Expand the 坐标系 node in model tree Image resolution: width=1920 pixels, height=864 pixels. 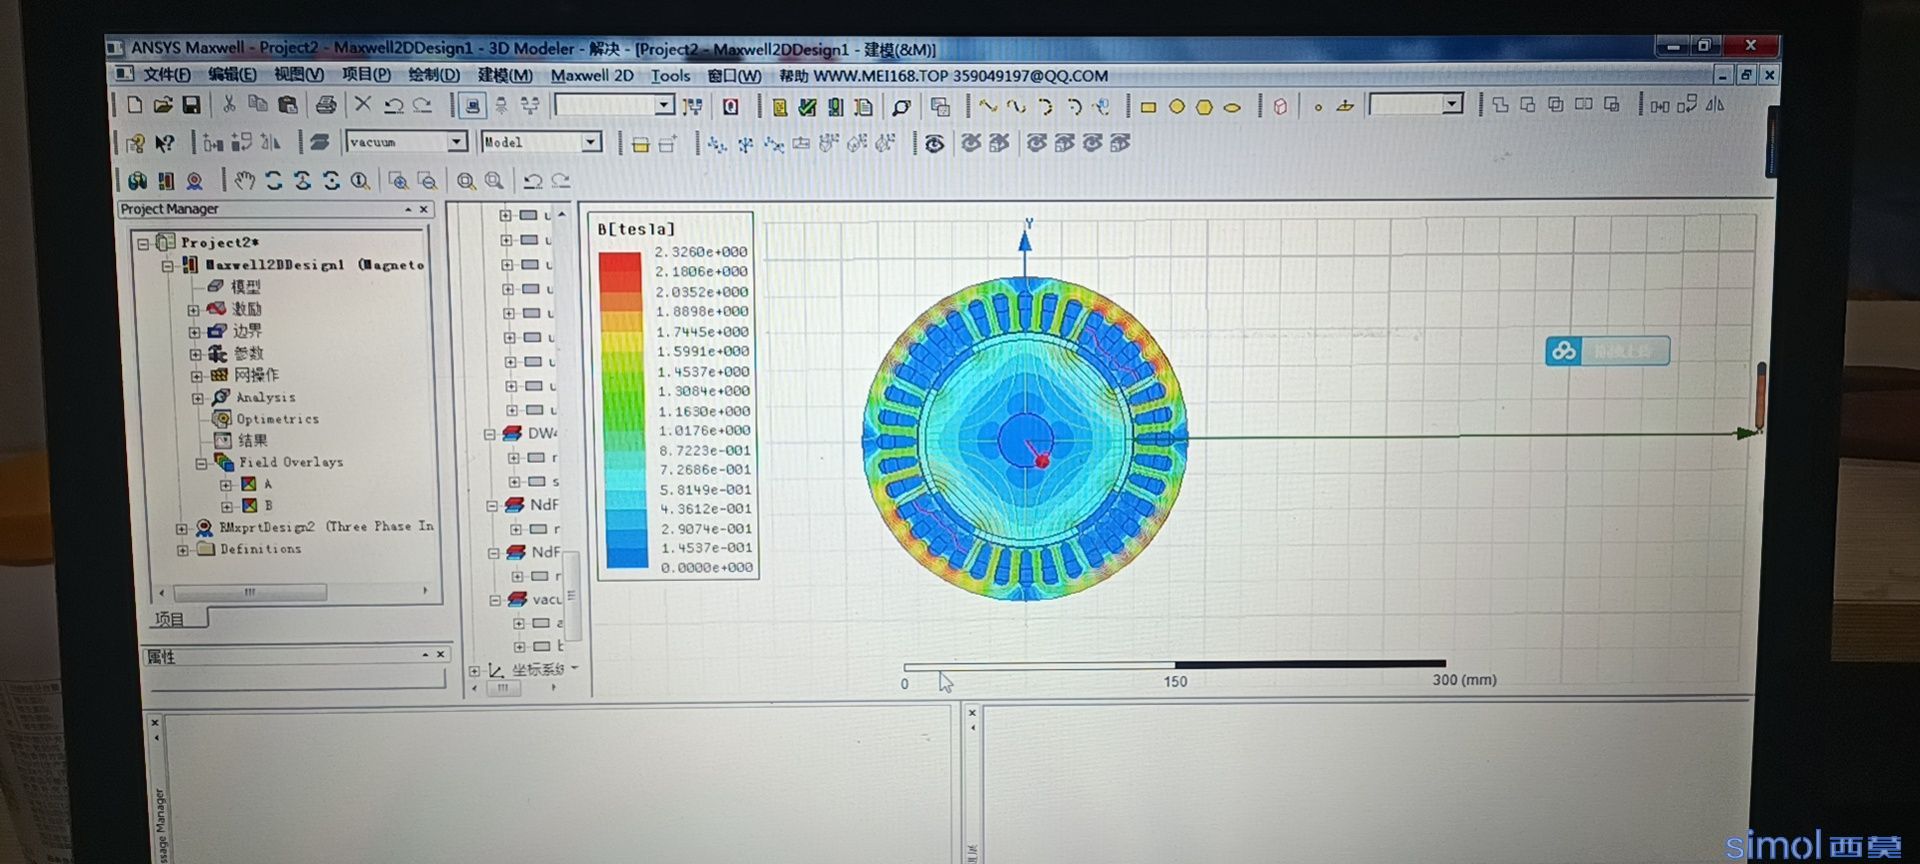pyautogui.click(x=474, y=671)
